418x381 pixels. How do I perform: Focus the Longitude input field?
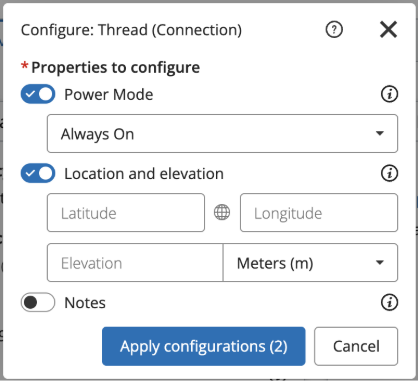point(319,213)
